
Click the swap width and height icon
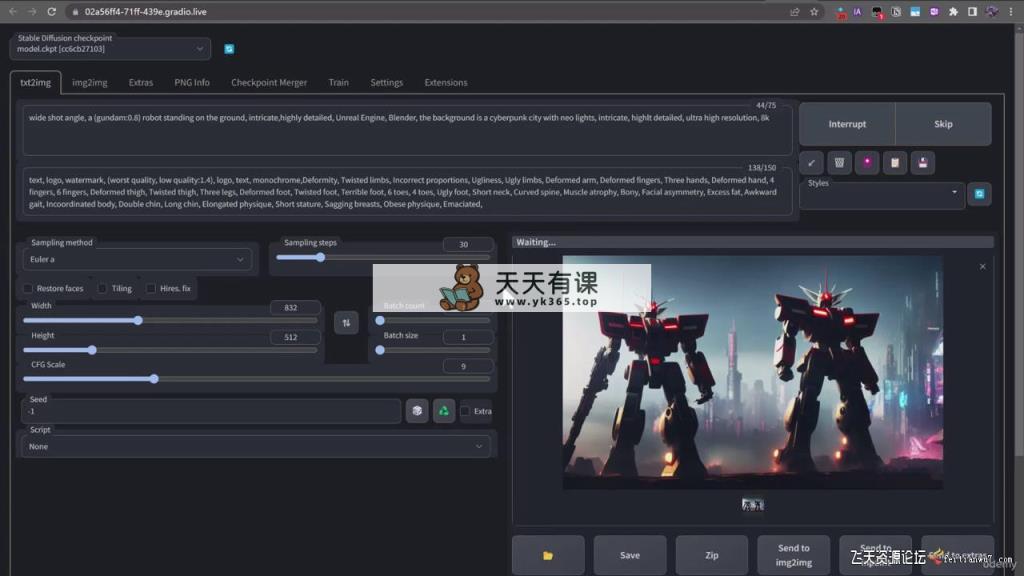[x=346, y=323]
